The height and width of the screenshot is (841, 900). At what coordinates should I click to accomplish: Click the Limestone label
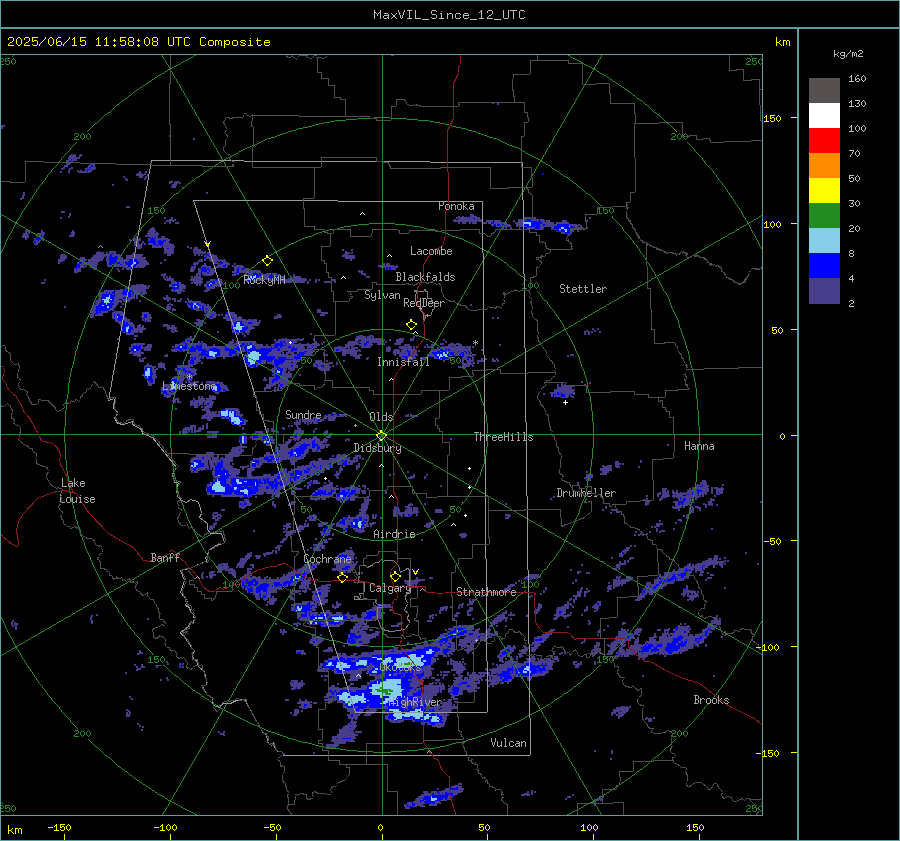point(189,386)
